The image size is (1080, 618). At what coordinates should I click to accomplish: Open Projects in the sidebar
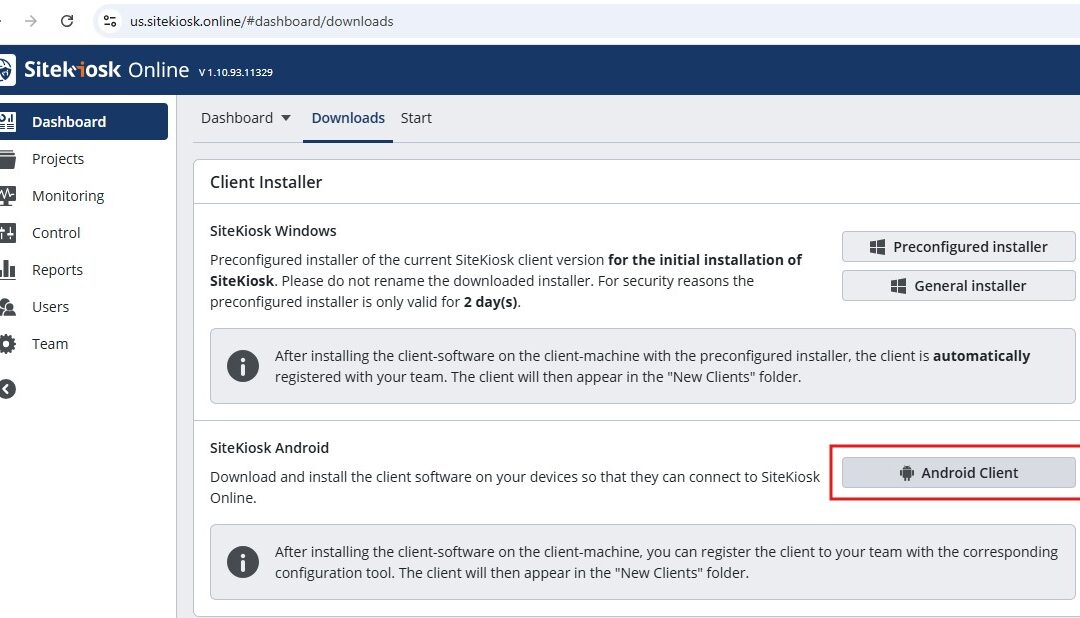click(x=58, y=158)
